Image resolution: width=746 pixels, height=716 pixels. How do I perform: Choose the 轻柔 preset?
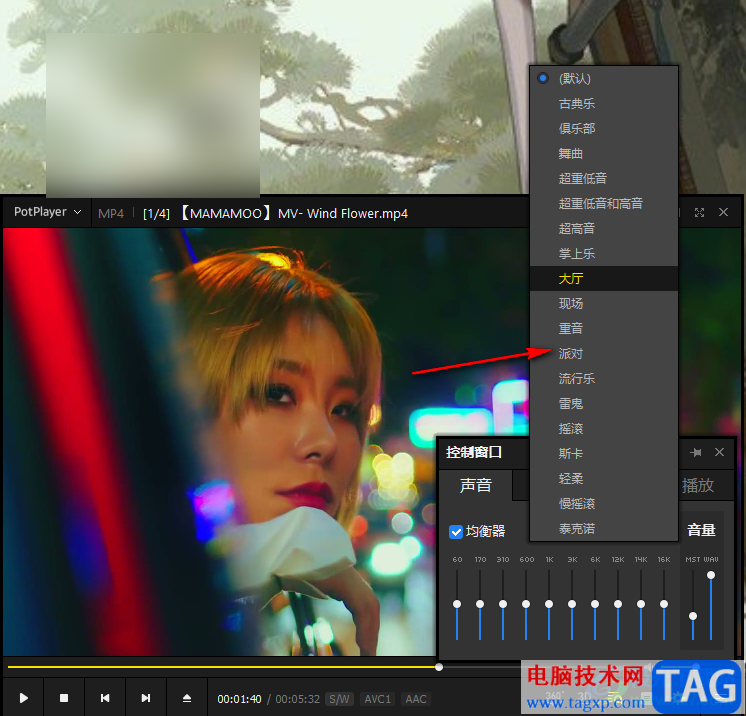coord(604,479)
